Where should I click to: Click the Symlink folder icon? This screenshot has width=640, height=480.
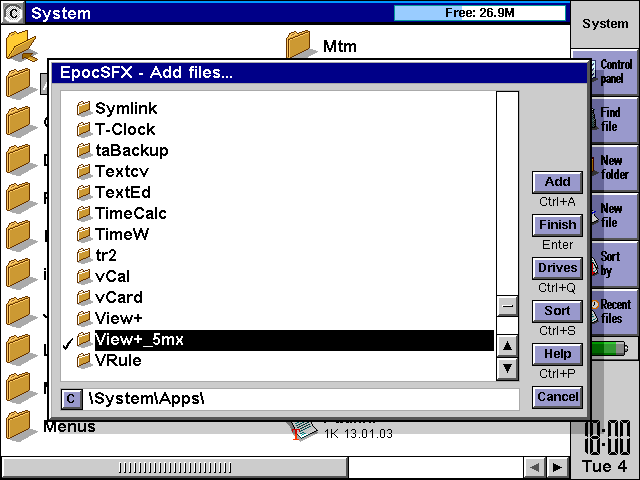(x=84, y=108)
